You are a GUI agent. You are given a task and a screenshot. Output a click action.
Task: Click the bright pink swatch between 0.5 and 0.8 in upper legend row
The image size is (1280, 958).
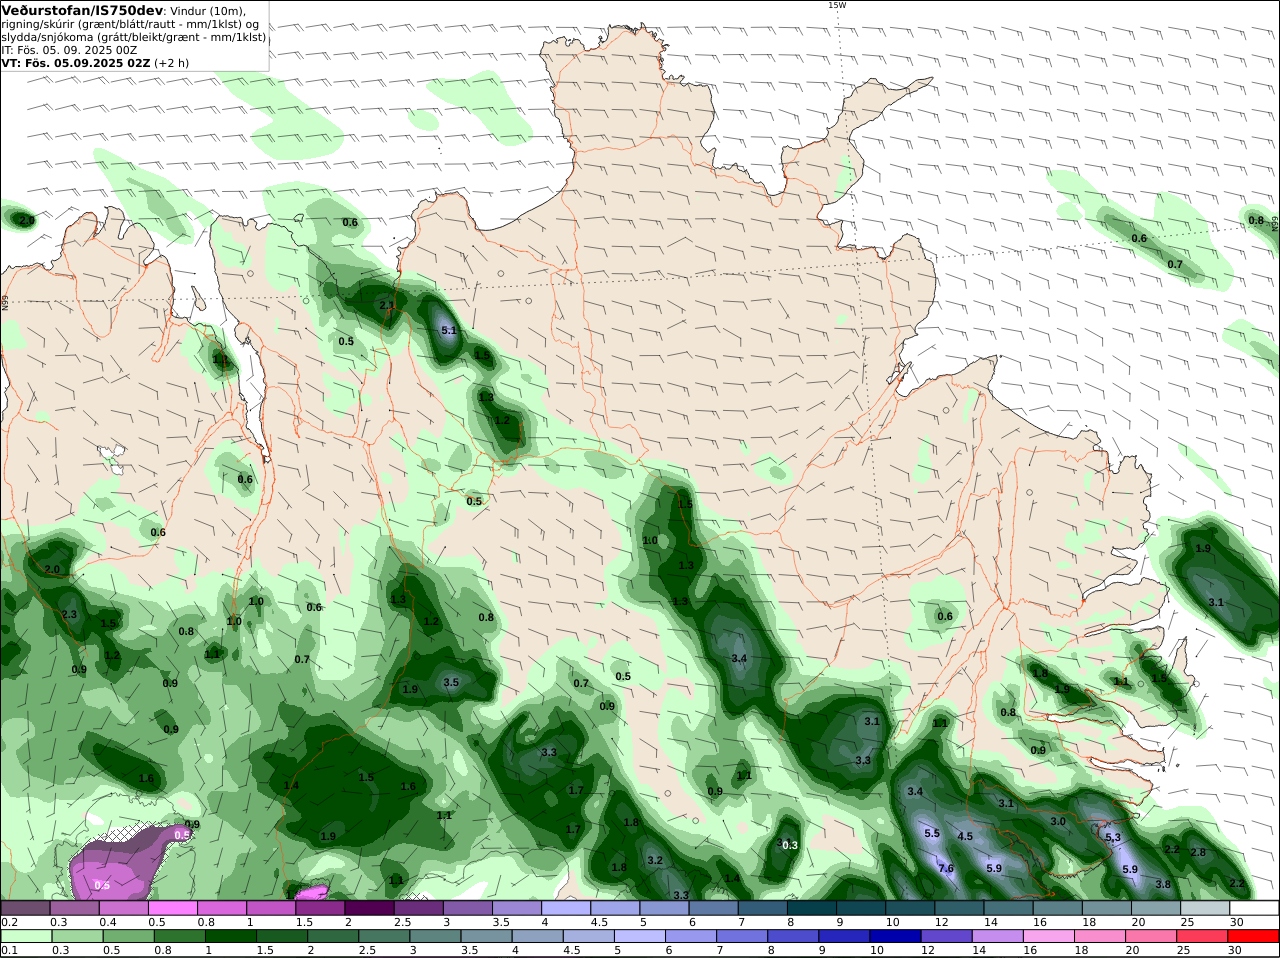(x=172, y=908)
